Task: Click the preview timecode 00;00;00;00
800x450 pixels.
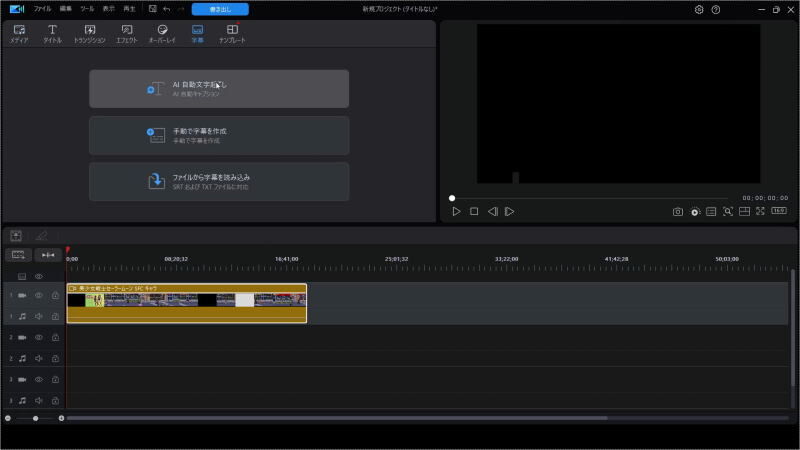Action: pyautogui.click(x=765, y=198)
